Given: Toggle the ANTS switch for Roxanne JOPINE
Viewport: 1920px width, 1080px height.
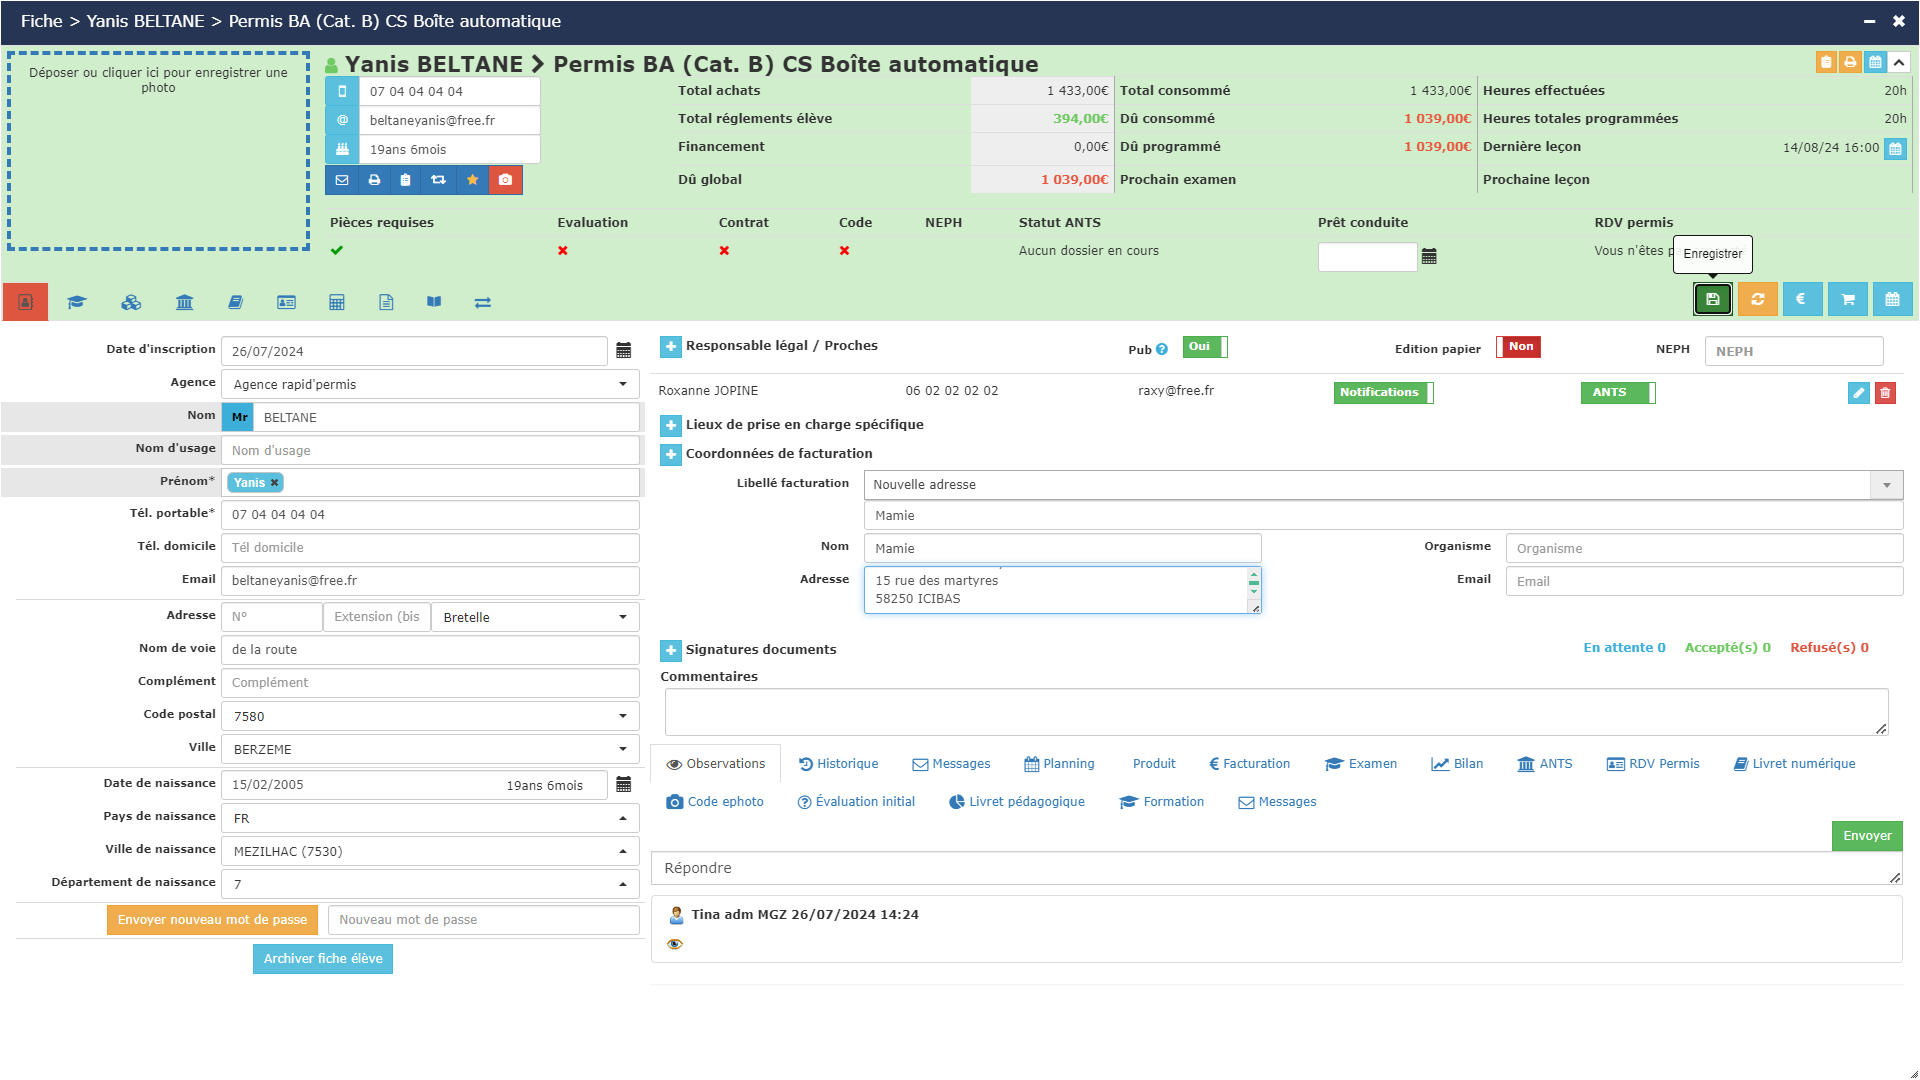Looking at the screenshot, I should [1618, 393].
